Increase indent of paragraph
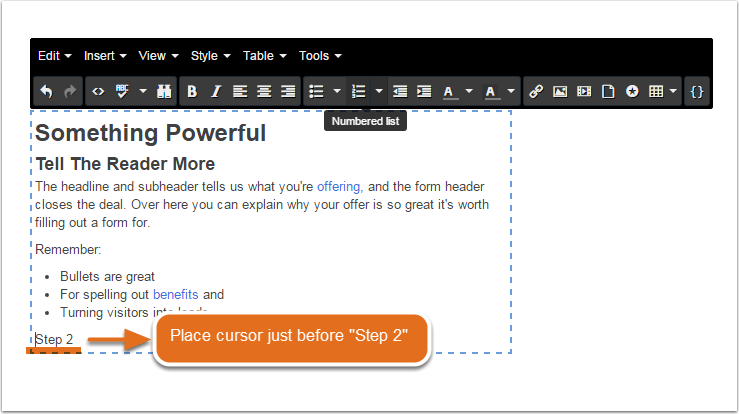 424,91
